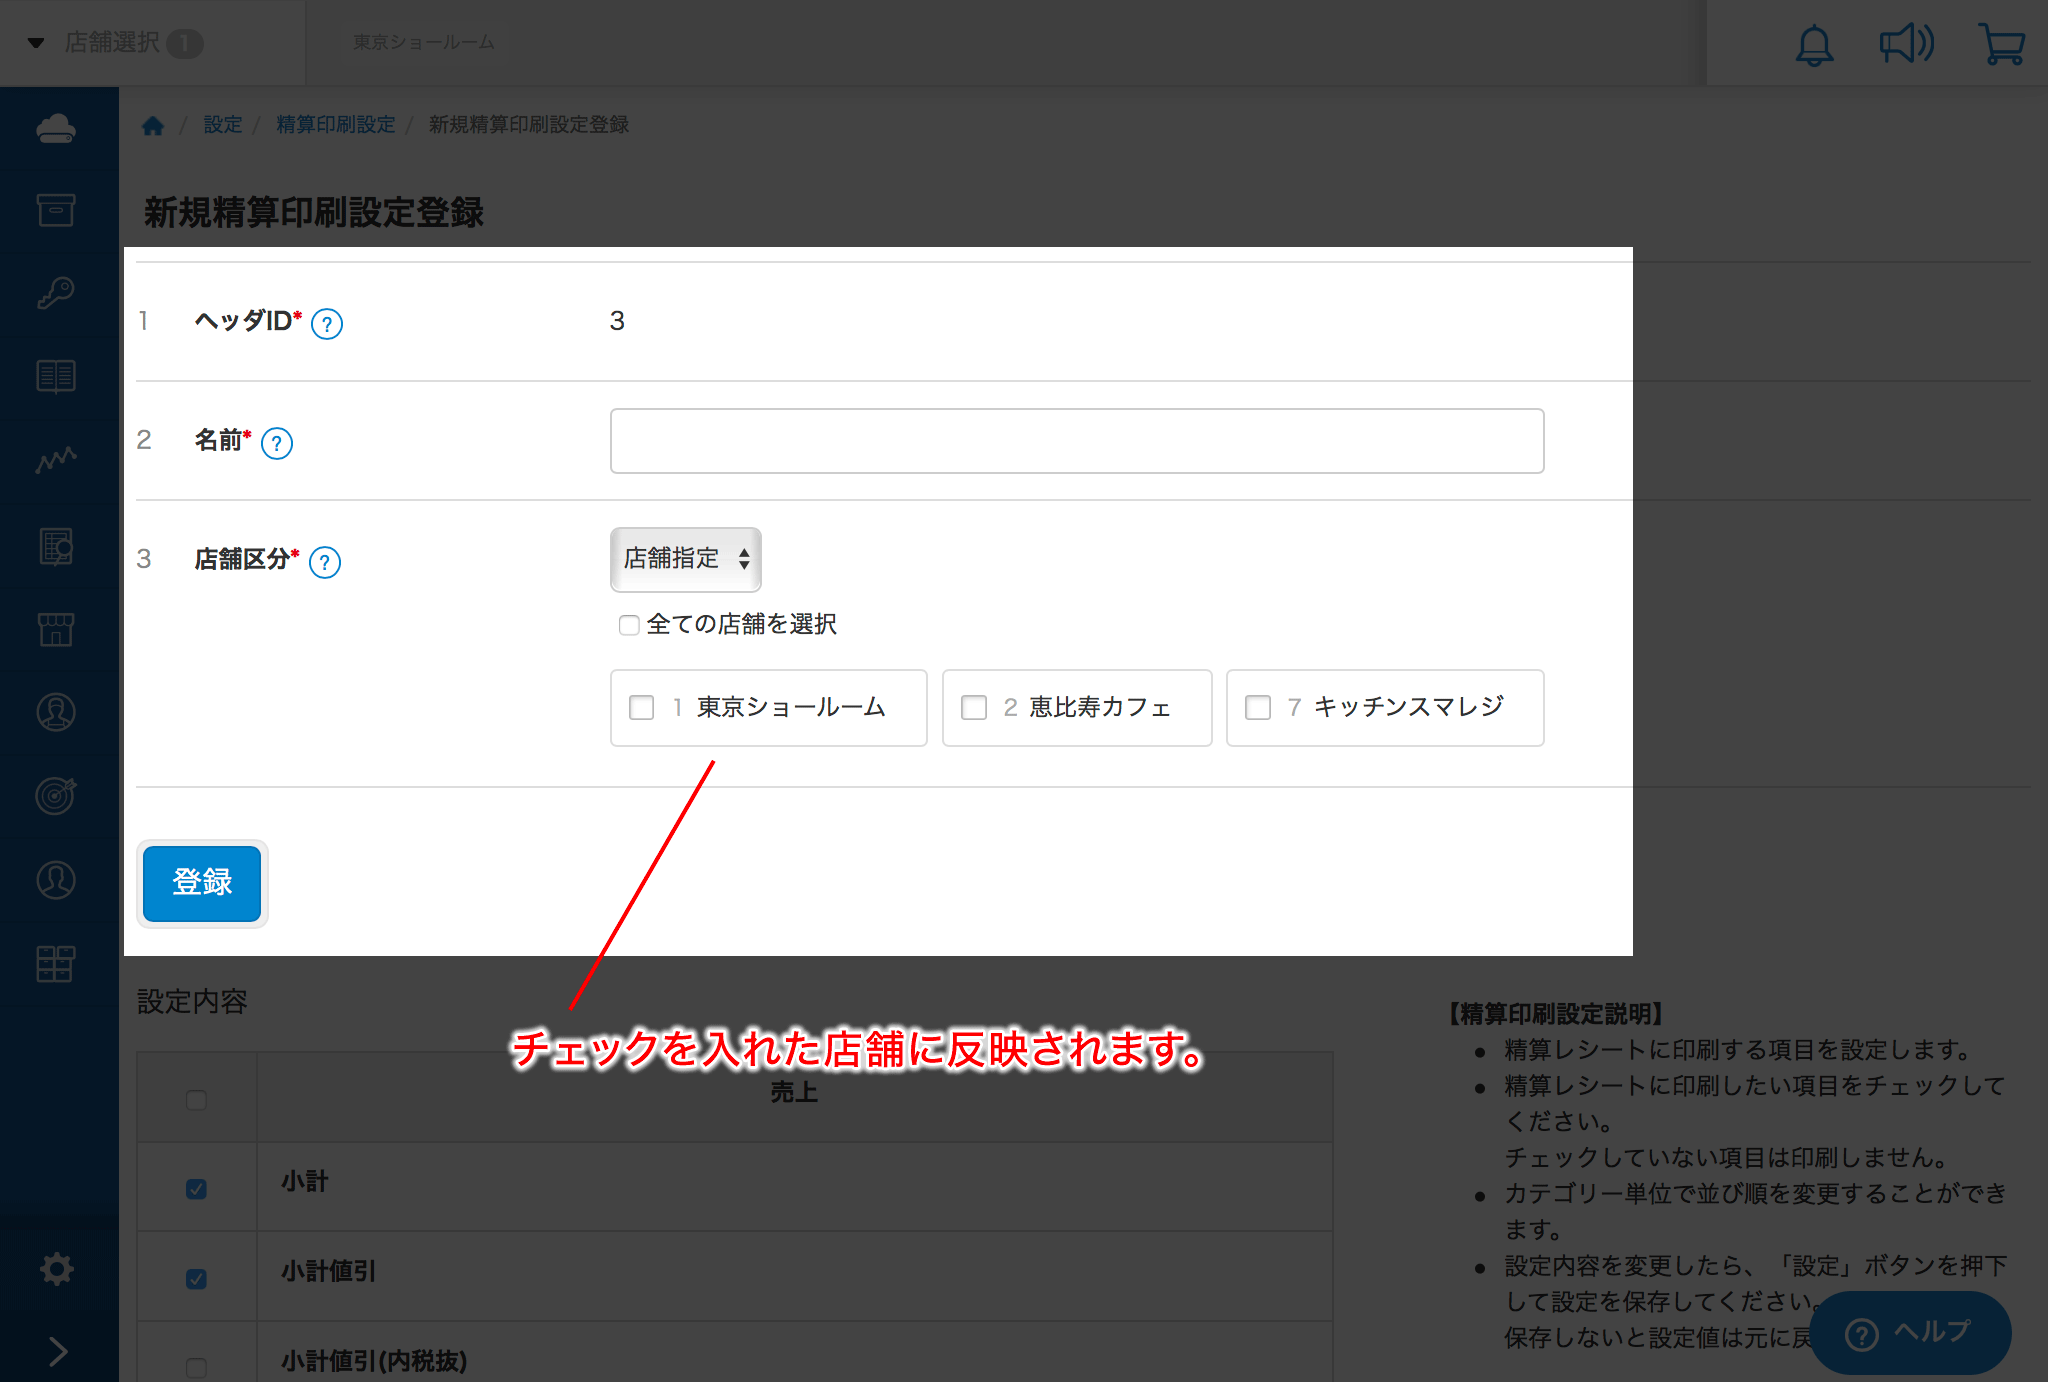Click the 小計 row label
The height and width of the screenshot is (1382, 2048).
tap(305, 1181)
